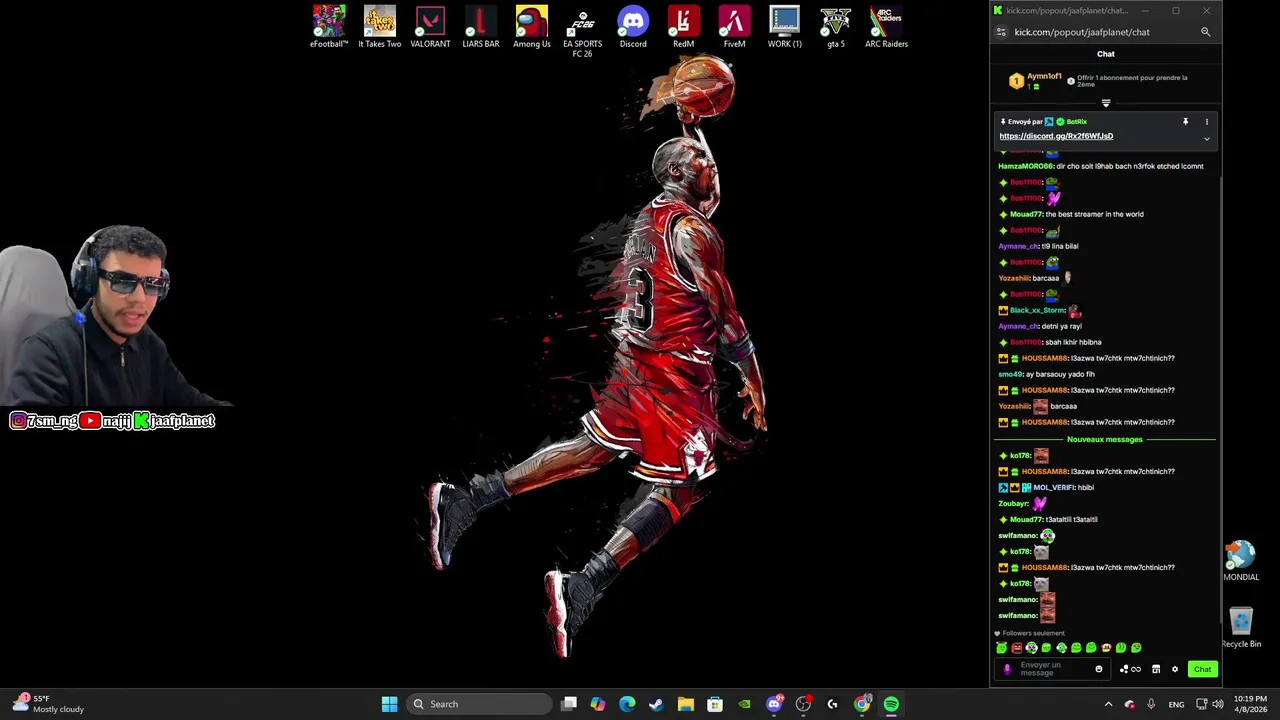Open the WORK (1) desktop icon
The image size is (1280, 720).
click(785, 27)
